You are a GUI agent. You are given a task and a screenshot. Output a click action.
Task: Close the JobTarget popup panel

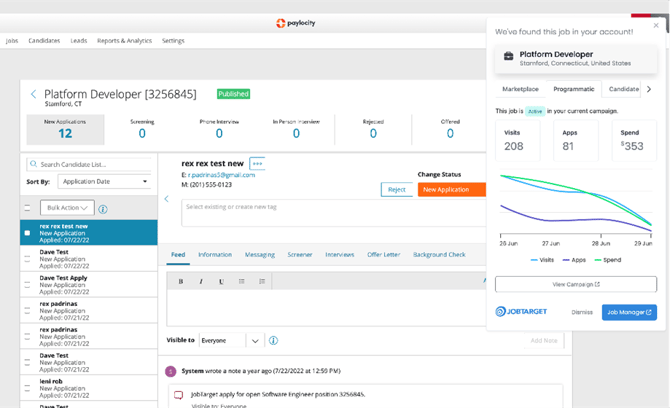pyautogui.click(x=656, y=26)
